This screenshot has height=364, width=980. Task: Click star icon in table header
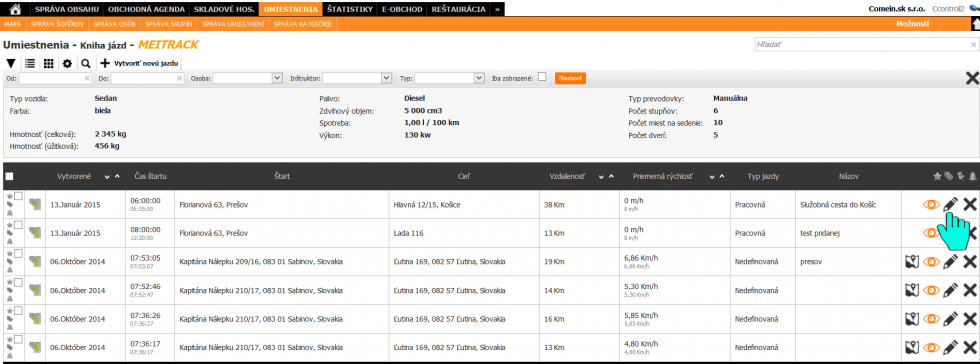click(937, 177)
